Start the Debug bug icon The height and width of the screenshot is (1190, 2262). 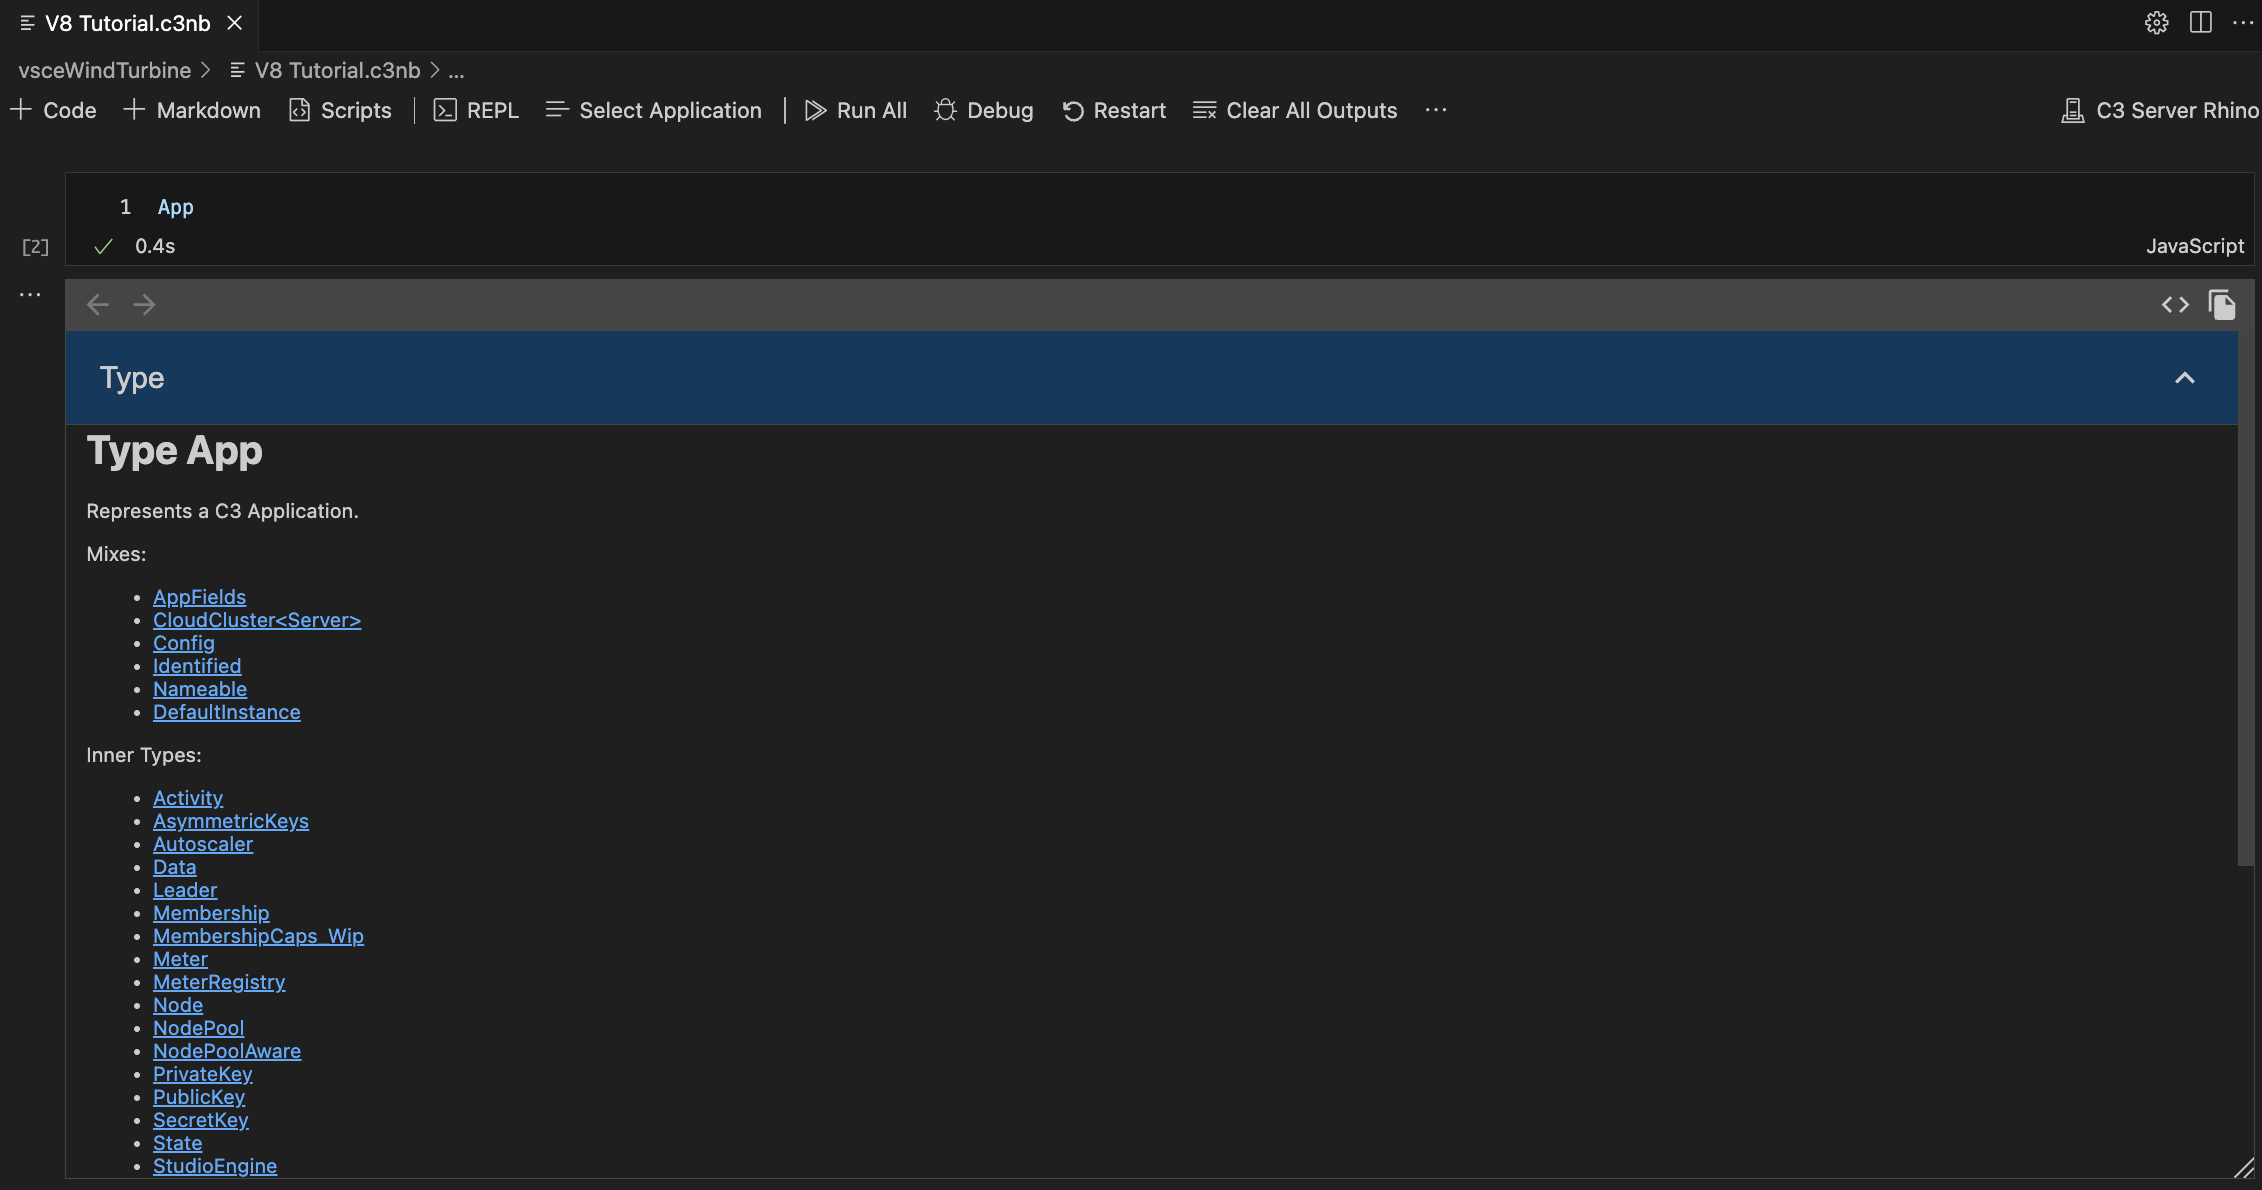(x=945, y=110)
